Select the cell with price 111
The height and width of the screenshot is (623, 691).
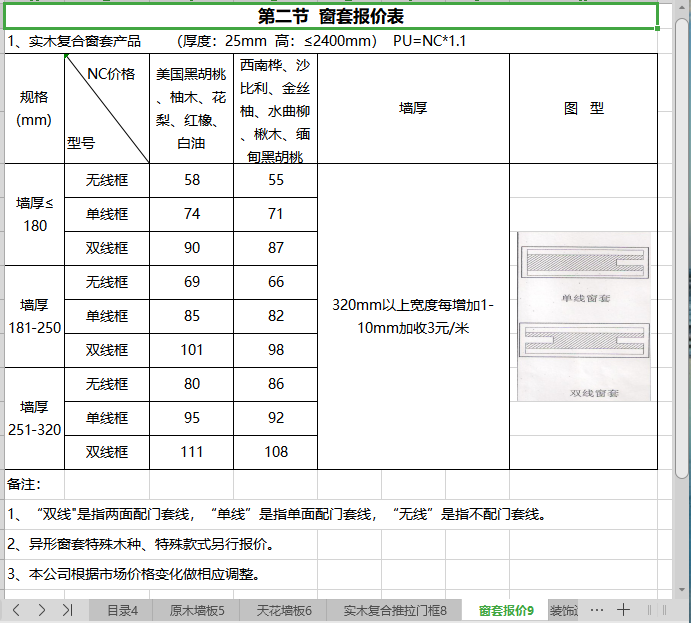tap(192, 452)
